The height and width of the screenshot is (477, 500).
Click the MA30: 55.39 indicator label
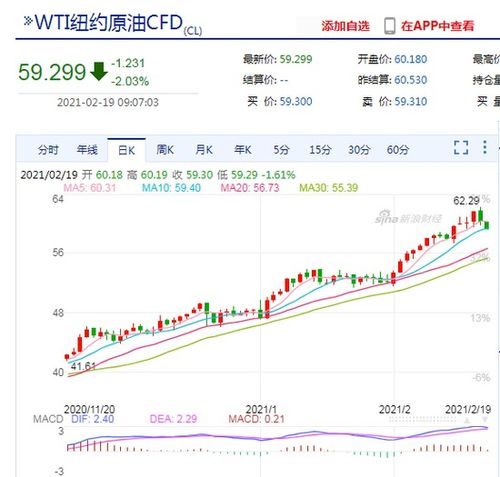[329, 188]
